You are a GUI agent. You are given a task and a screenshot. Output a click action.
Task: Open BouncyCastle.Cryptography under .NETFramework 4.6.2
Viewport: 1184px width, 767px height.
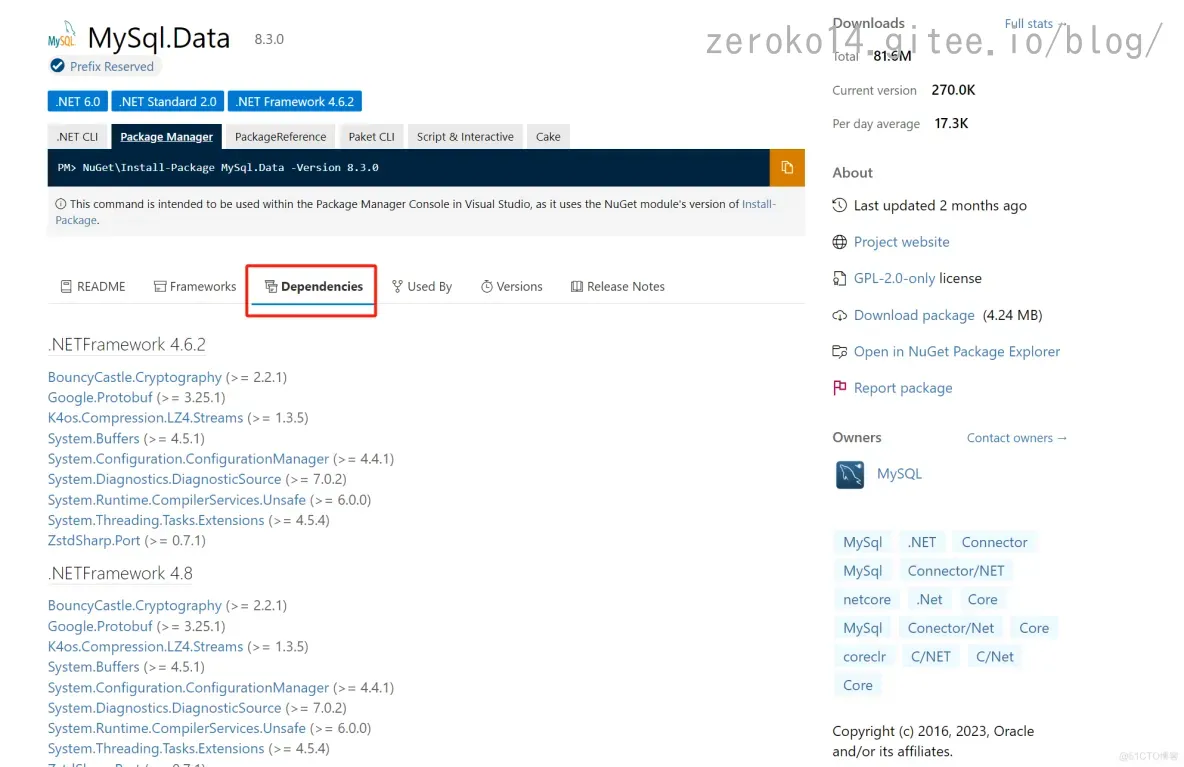pyautogui.click(x=134, y=377)
